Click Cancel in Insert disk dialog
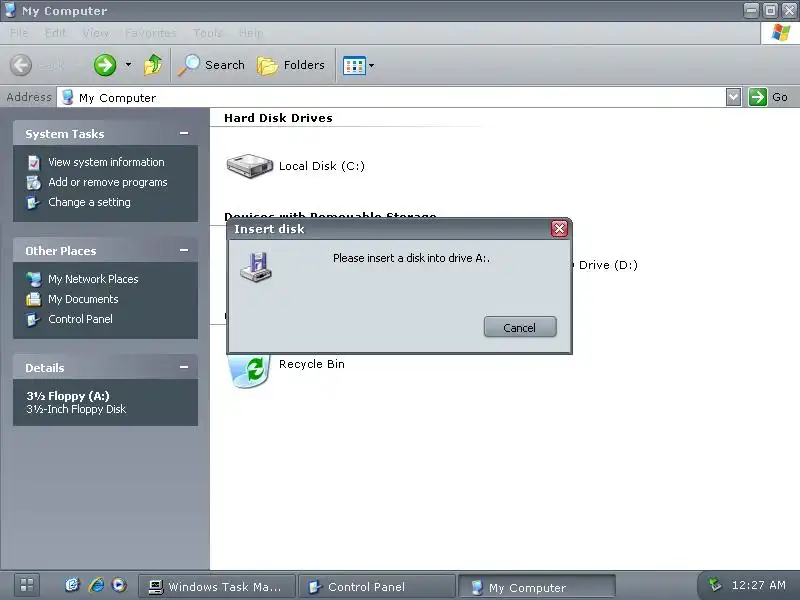Image resolution: width=800 pixels, height=600 pixels. (x=520, y=327)
